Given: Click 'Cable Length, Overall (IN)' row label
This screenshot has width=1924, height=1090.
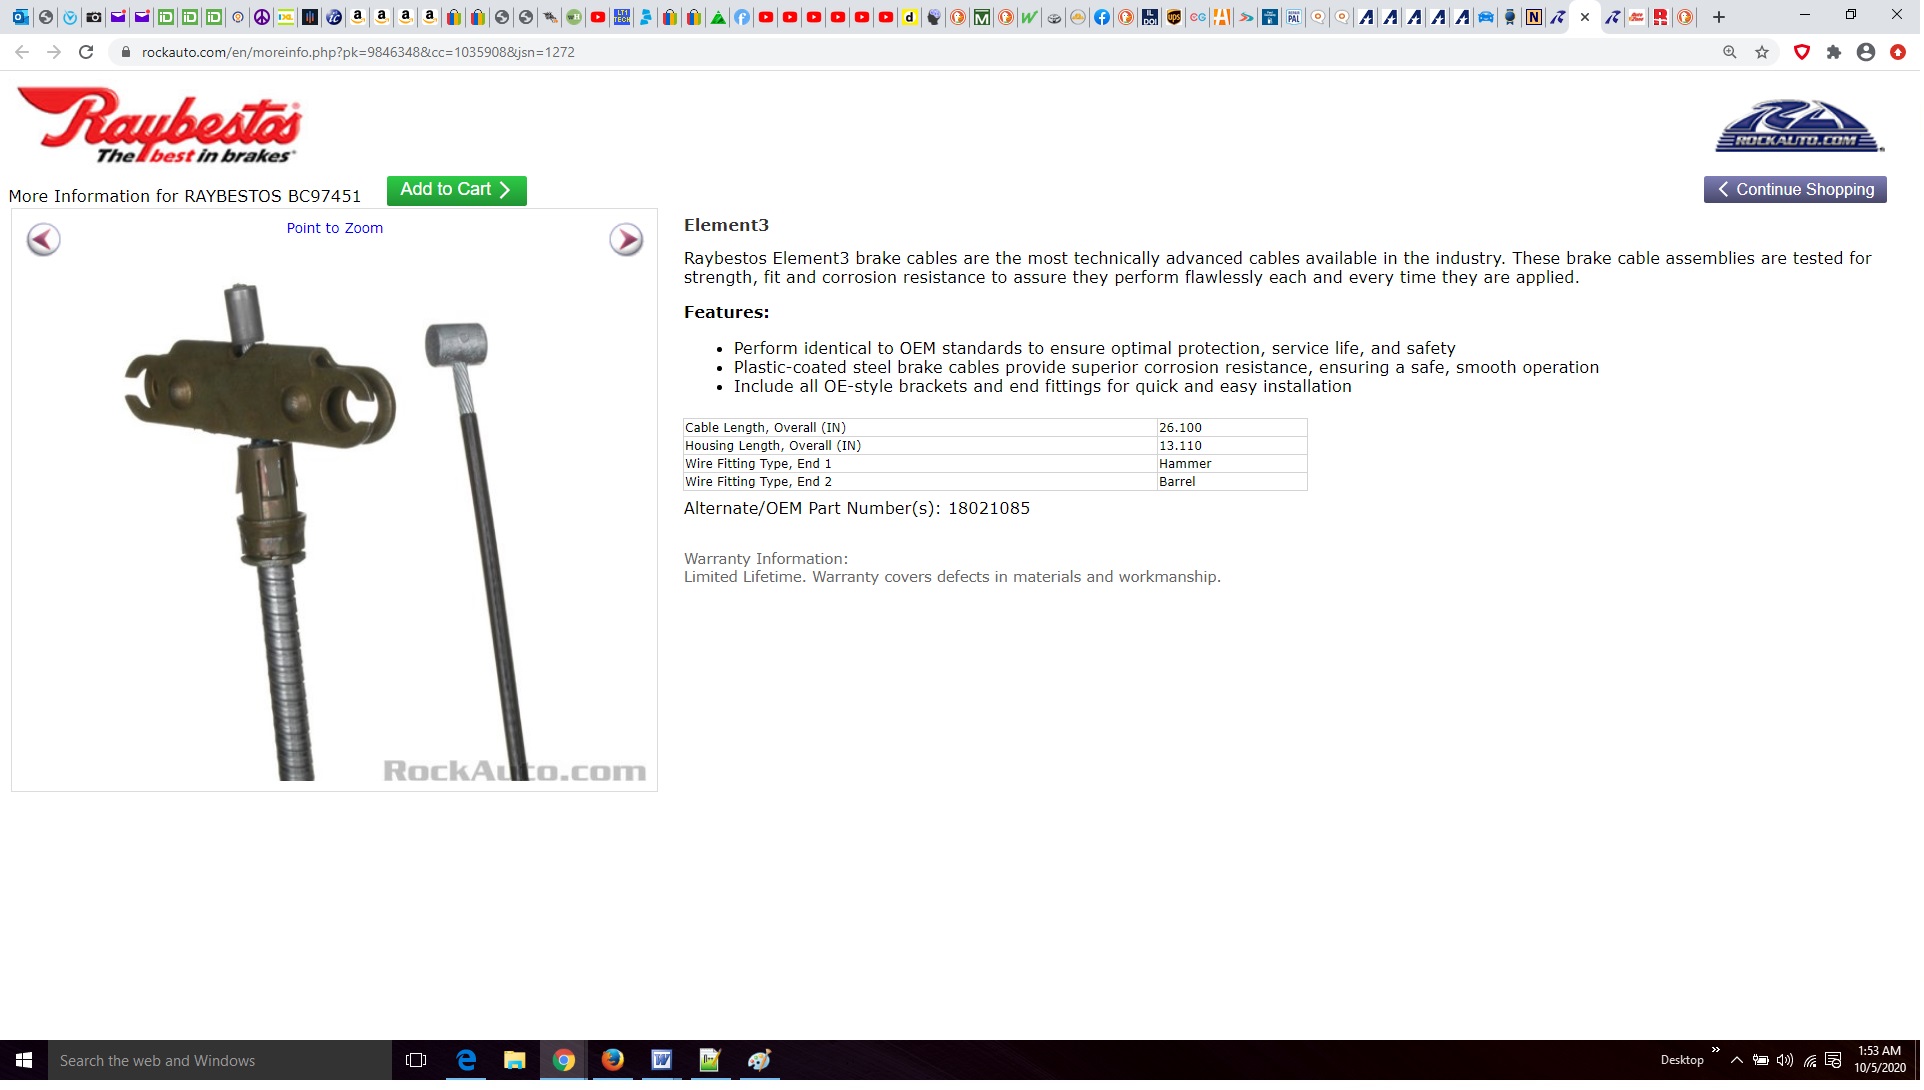Looking at the screenshot, I should click(x=766, y=428).
